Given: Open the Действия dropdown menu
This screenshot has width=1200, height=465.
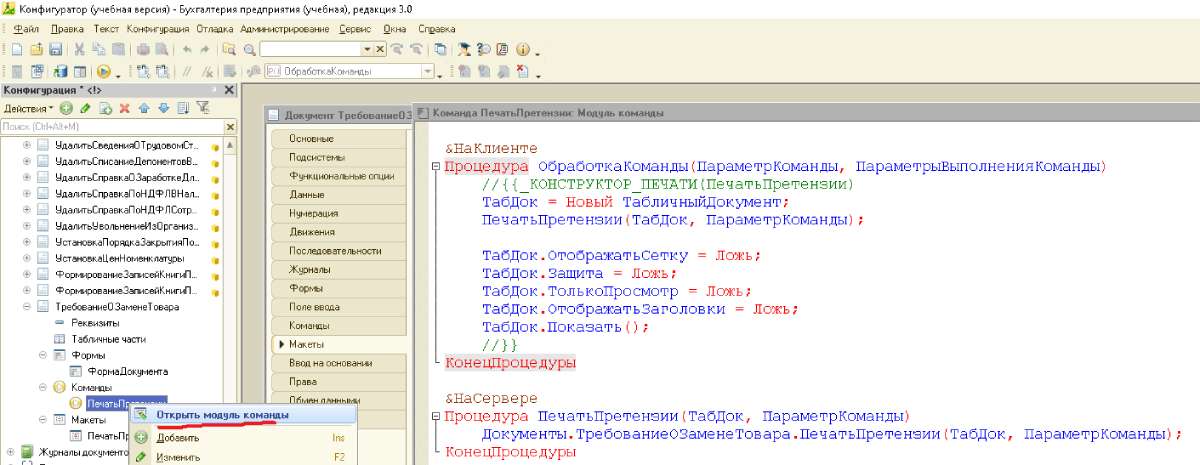Looking at the screenshot, I should [29, 107].
